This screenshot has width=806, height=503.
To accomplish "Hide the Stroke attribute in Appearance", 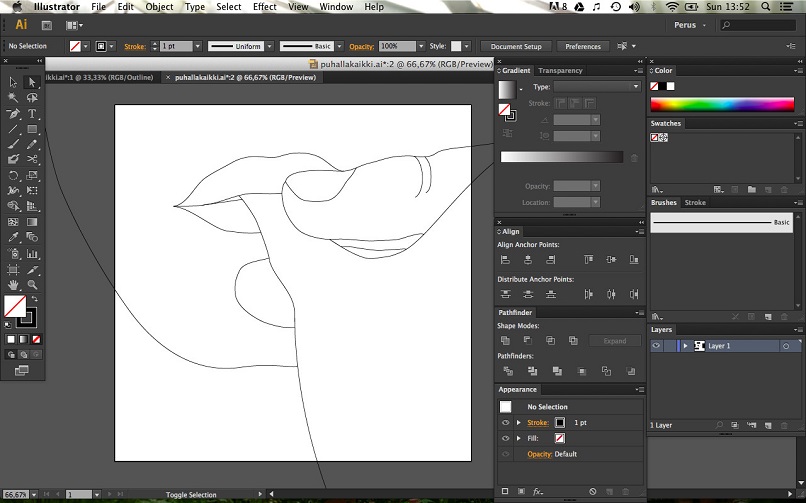I will click(x=505, y=423).
